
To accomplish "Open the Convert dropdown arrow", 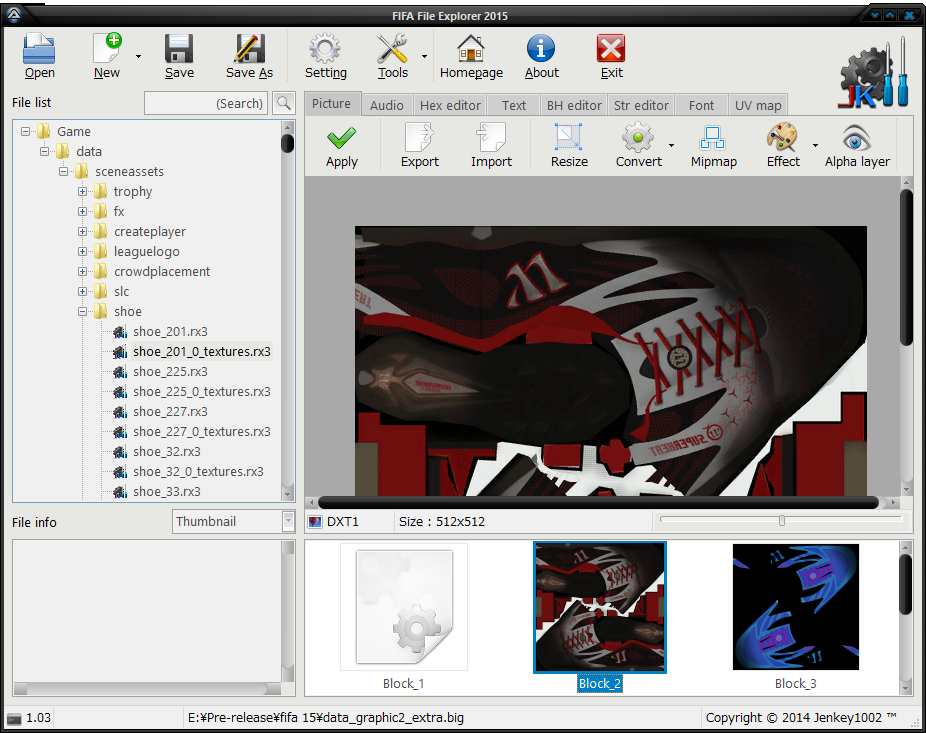I will (671, 145).
